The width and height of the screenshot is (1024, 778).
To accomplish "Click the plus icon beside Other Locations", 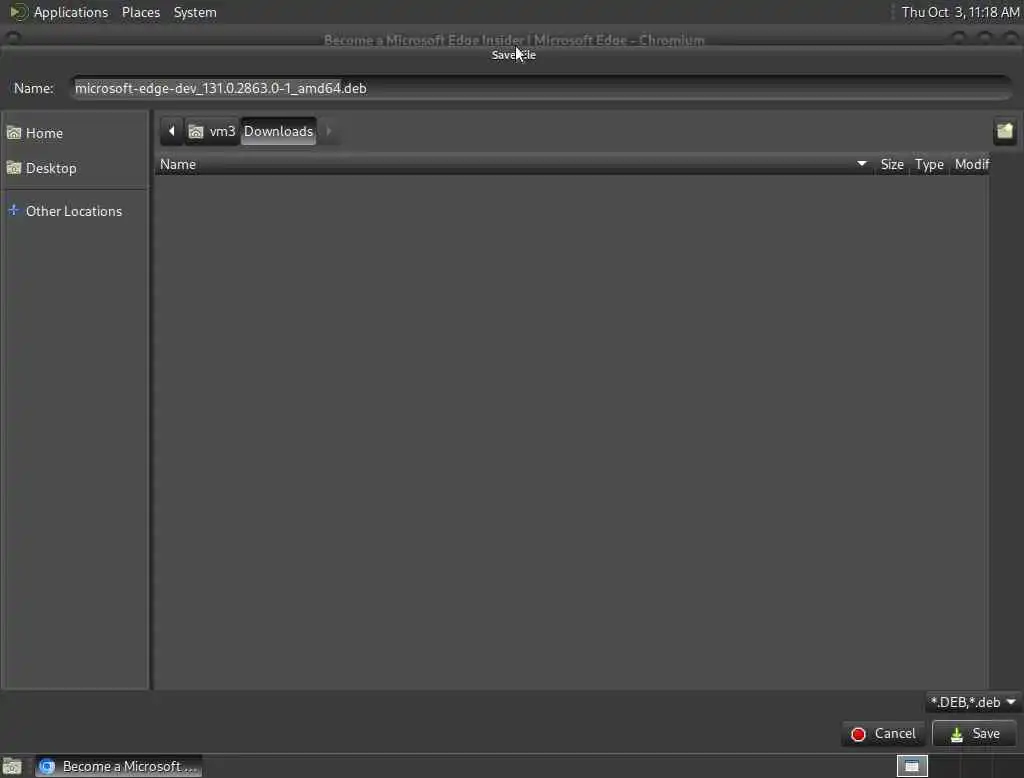I will coord(14,210).
